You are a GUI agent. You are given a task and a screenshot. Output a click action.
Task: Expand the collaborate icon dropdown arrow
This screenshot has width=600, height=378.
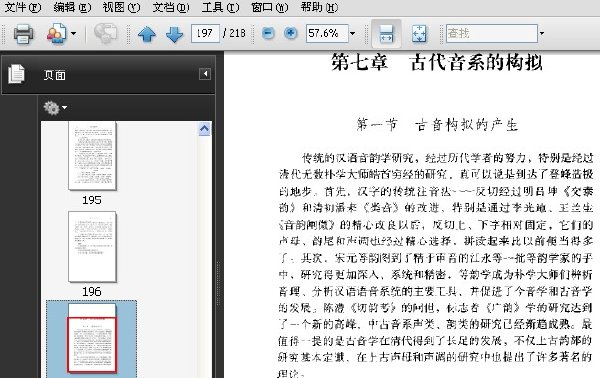[x=73, y=34]
